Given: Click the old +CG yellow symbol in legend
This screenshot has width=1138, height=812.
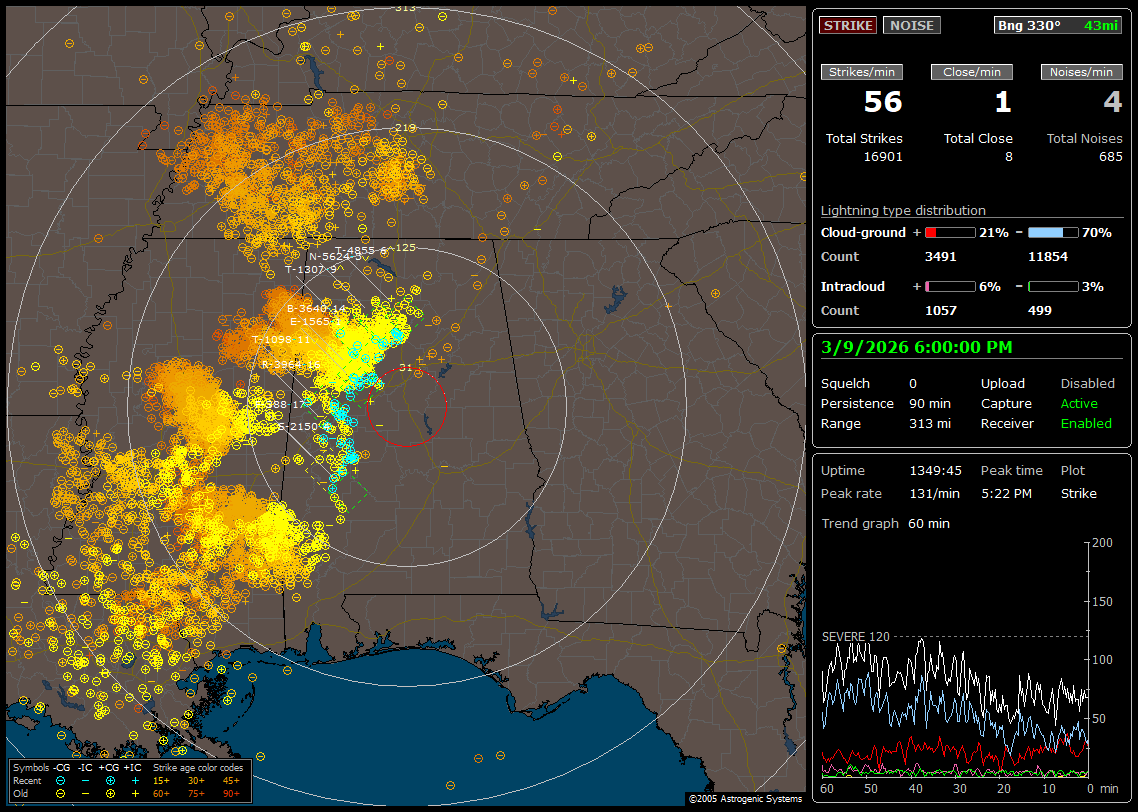Looking at the screenshot, I should point(110,793).
